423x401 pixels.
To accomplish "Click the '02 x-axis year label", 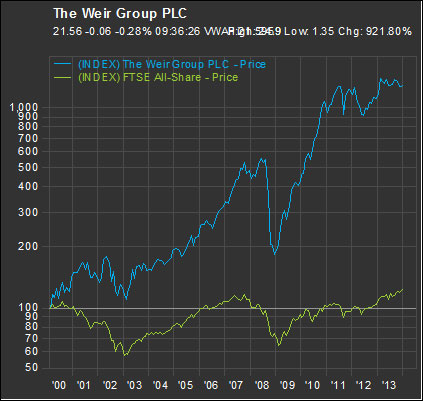I will coord(110,386).
